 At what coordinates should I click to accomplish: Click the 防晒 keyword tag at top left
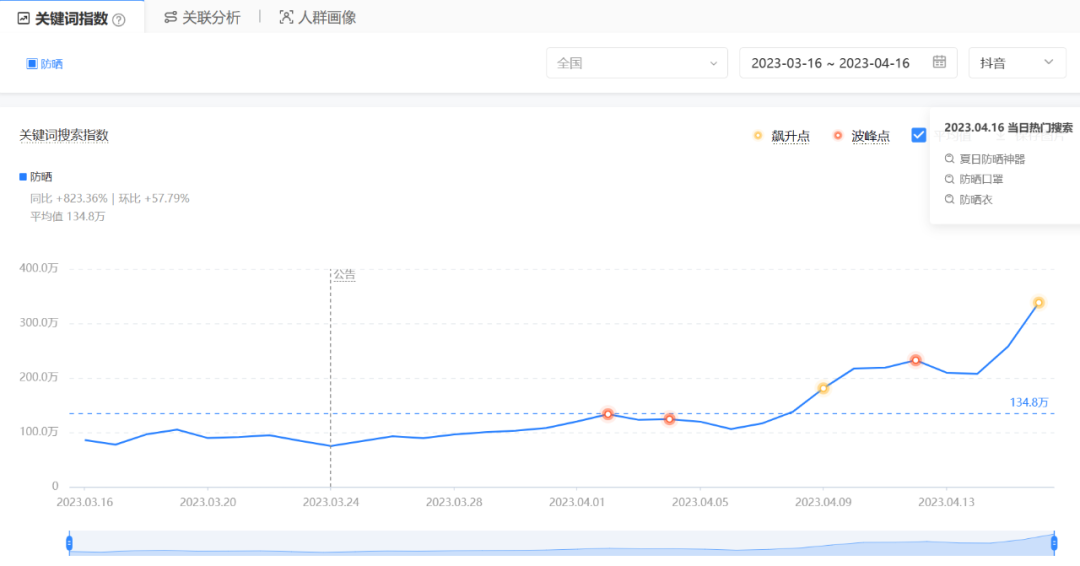point(45,64)
